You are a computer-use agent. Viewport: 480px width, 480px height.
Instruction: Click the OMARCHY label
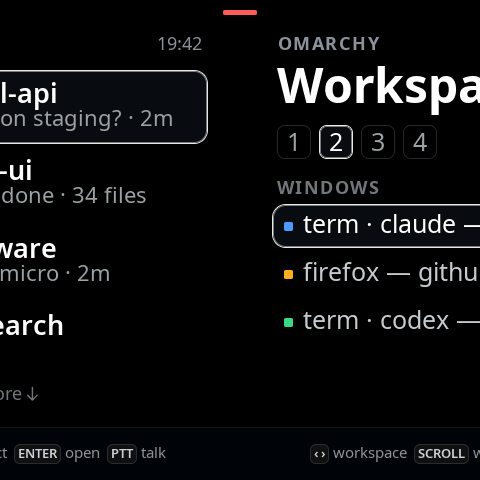329,44
